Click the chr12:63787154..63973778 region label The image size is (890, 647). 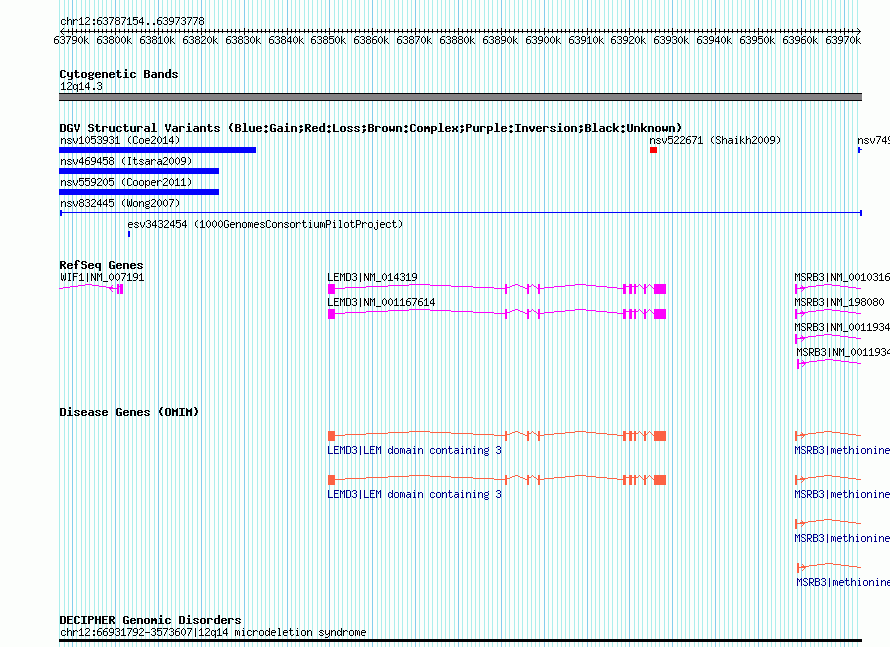tap(132, 22)
